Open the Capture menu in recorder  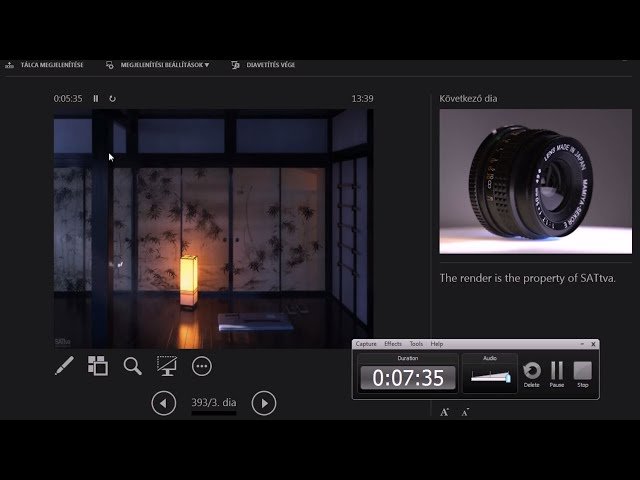[366, 344]
